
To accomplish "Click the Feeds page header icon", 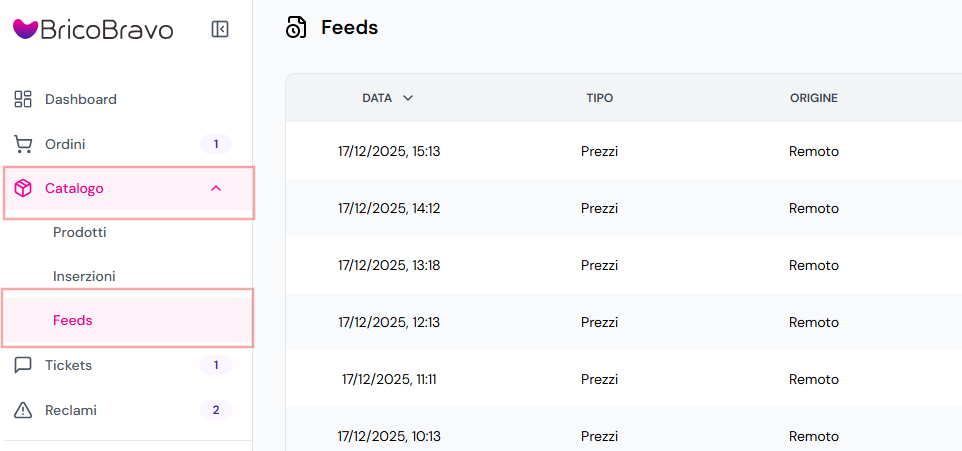I will [296, 28].
